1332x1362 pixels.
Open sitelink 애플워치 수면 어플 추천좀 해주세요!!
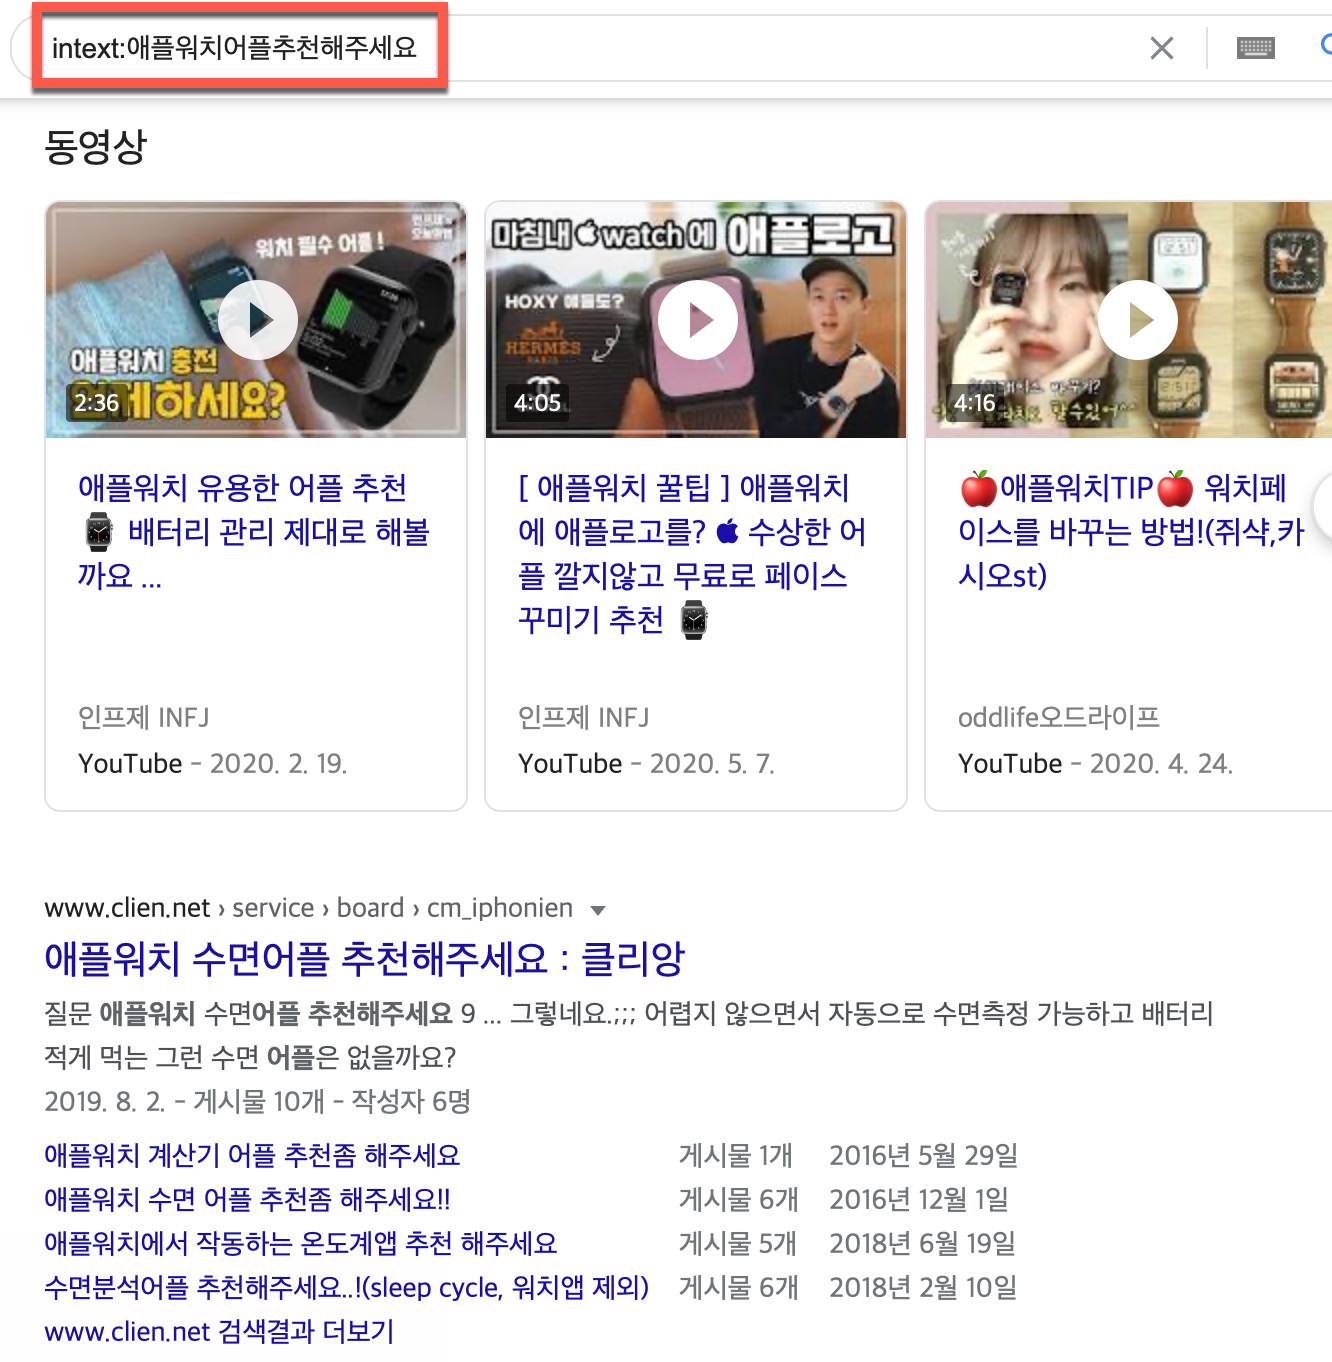pyautogui.click(x=247, y=1199)
